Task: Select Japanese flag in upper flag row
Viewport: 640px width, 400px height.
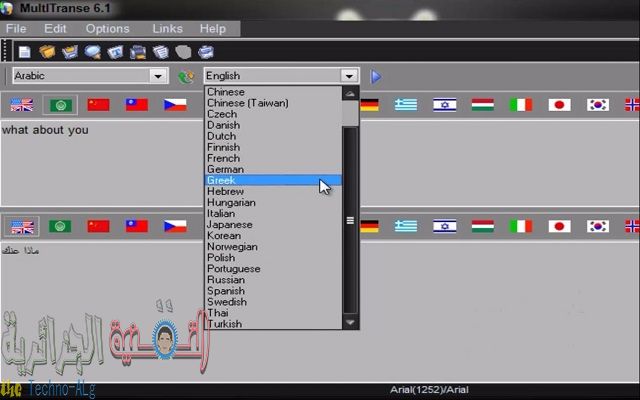Action: pos(560,105)
